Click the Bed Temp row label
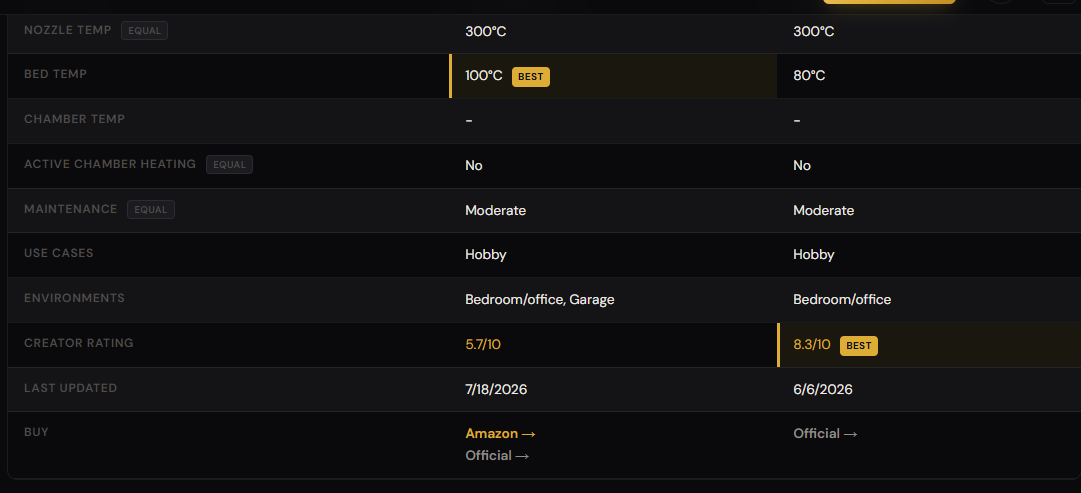This screenshot has height=493, width=1081. point(55,74)
